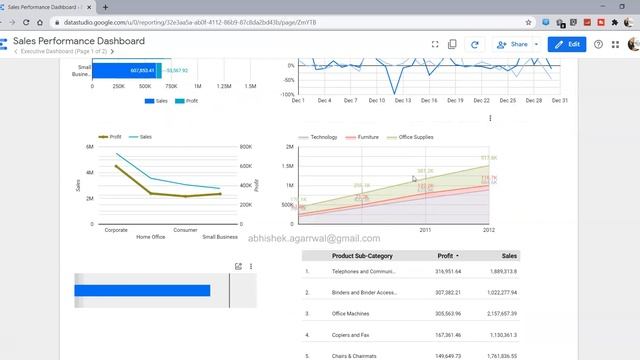This screenshot has width=640, height=360.
Task: Select the Telephones and Communi... table row
Action: click(x=411, y=271)
